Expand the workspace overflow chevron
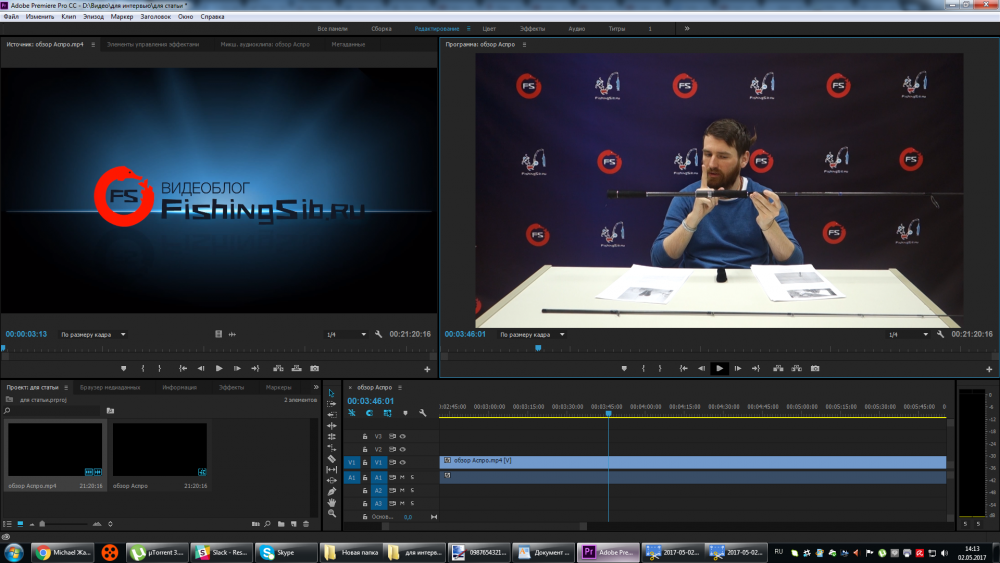 (x=687, y=29)
